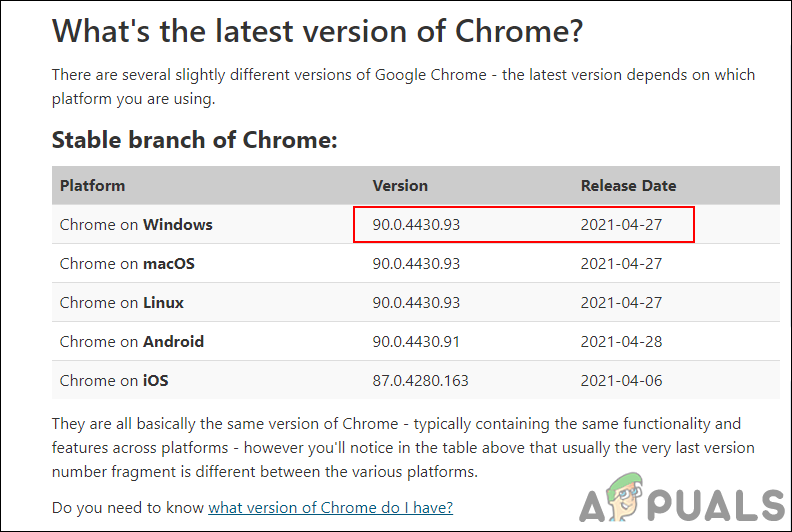This screenshot has height=532, width=792.
Task: Click the Android version number 90.0.4430.91
Action: point(416,341)
